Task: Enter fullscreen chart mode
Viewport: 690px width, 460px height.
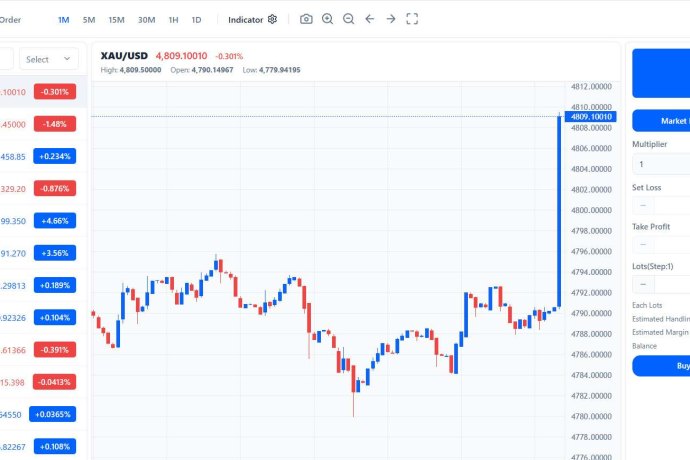Action: pyautogui.click(x=412, y=19)
